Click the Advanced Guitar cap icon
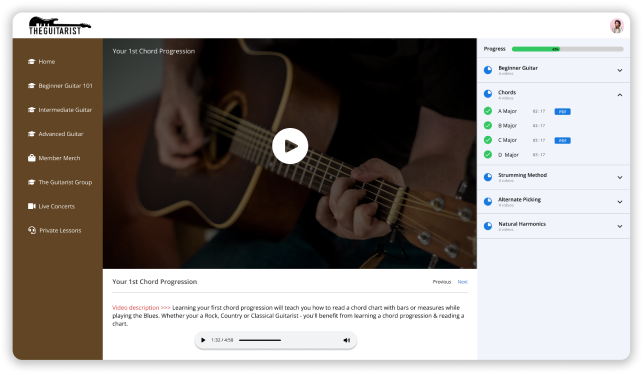643x375 pixels. pyautogui.click(x=31, y=134)
